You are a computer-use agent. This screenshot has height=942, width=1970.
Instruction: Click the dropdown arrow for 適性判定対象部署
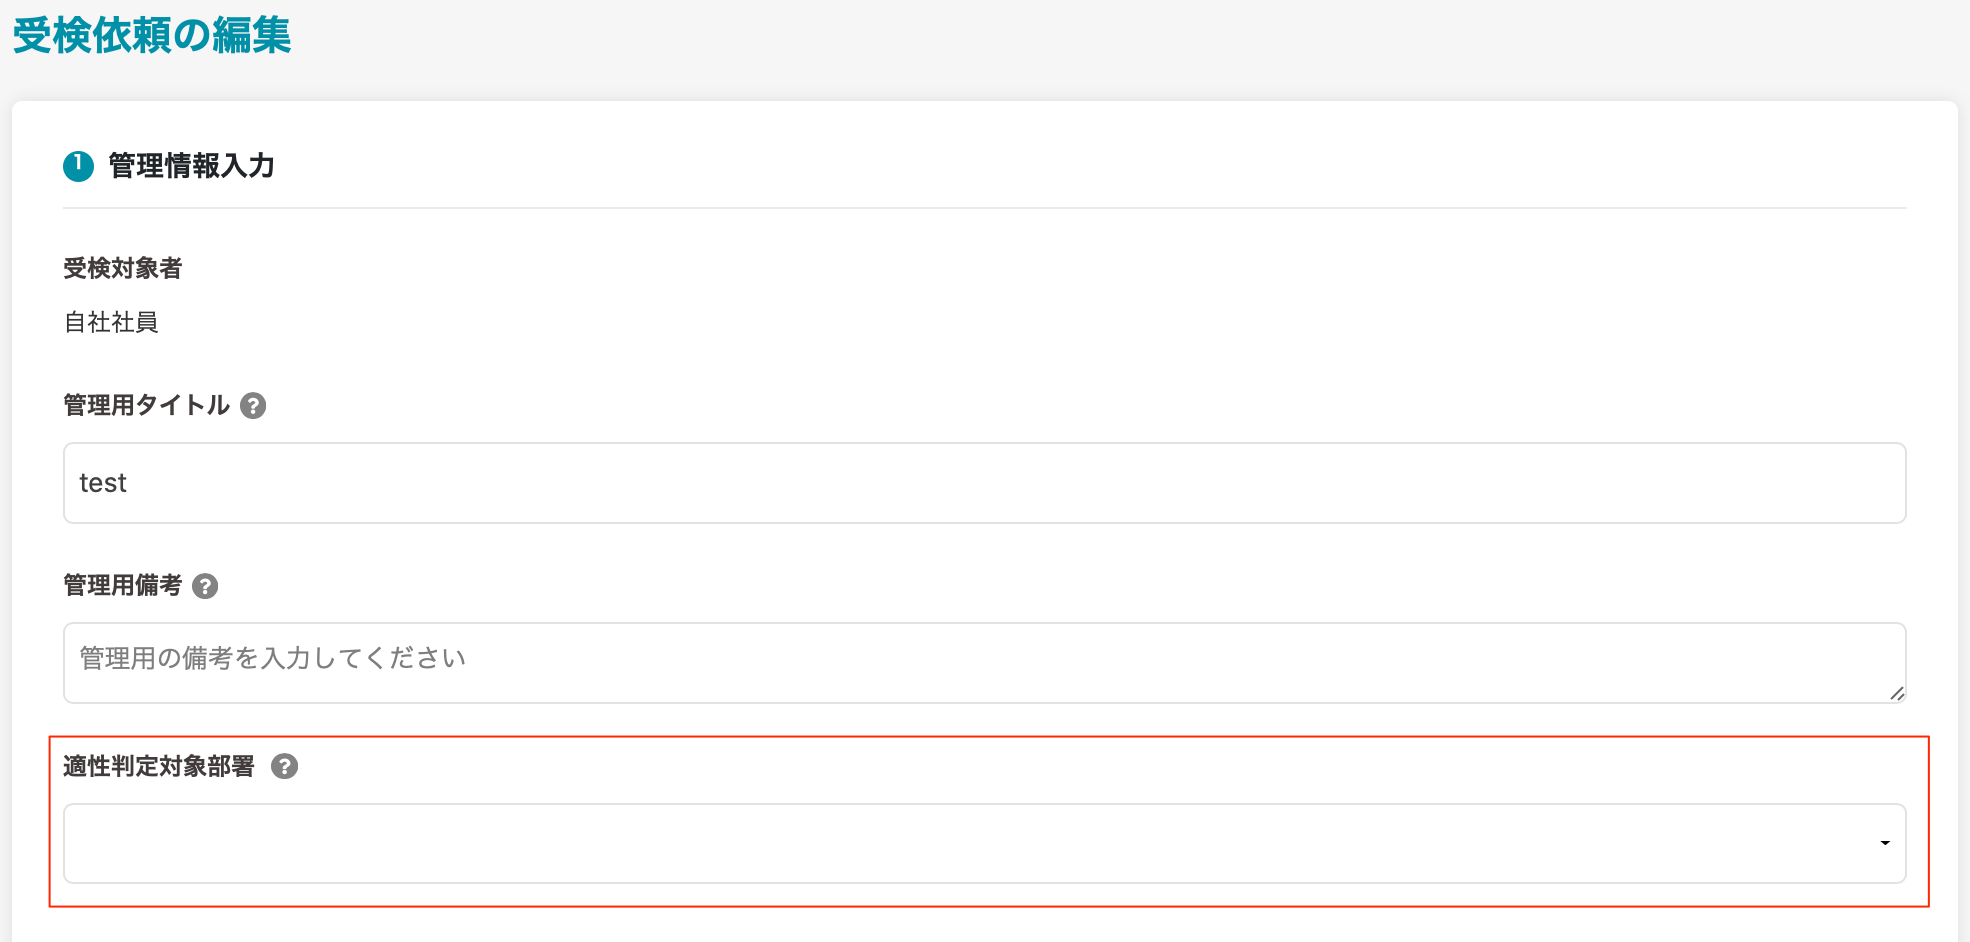[1885, 844]
